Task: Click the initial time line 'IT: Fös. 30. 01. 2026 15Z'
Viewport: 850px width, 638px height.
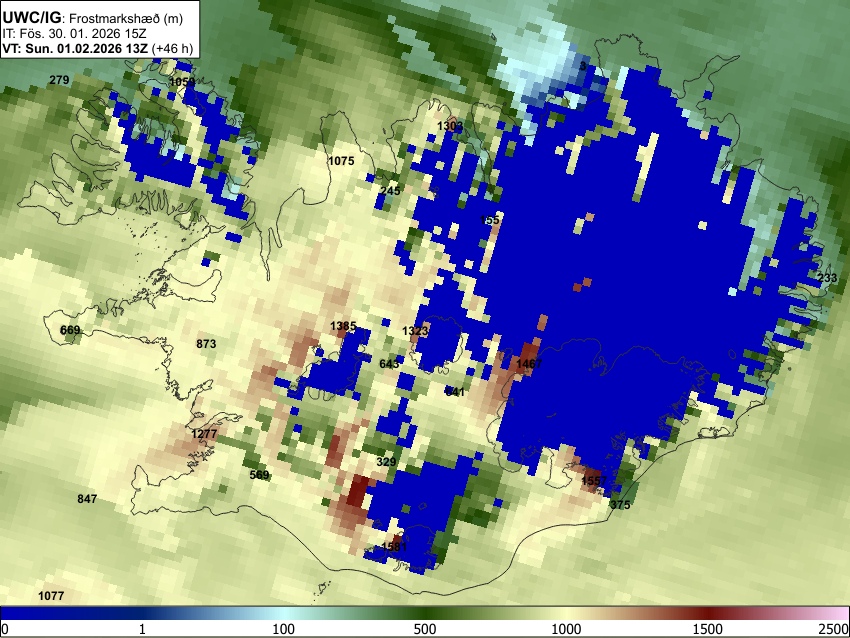Action: pos(74,34)
